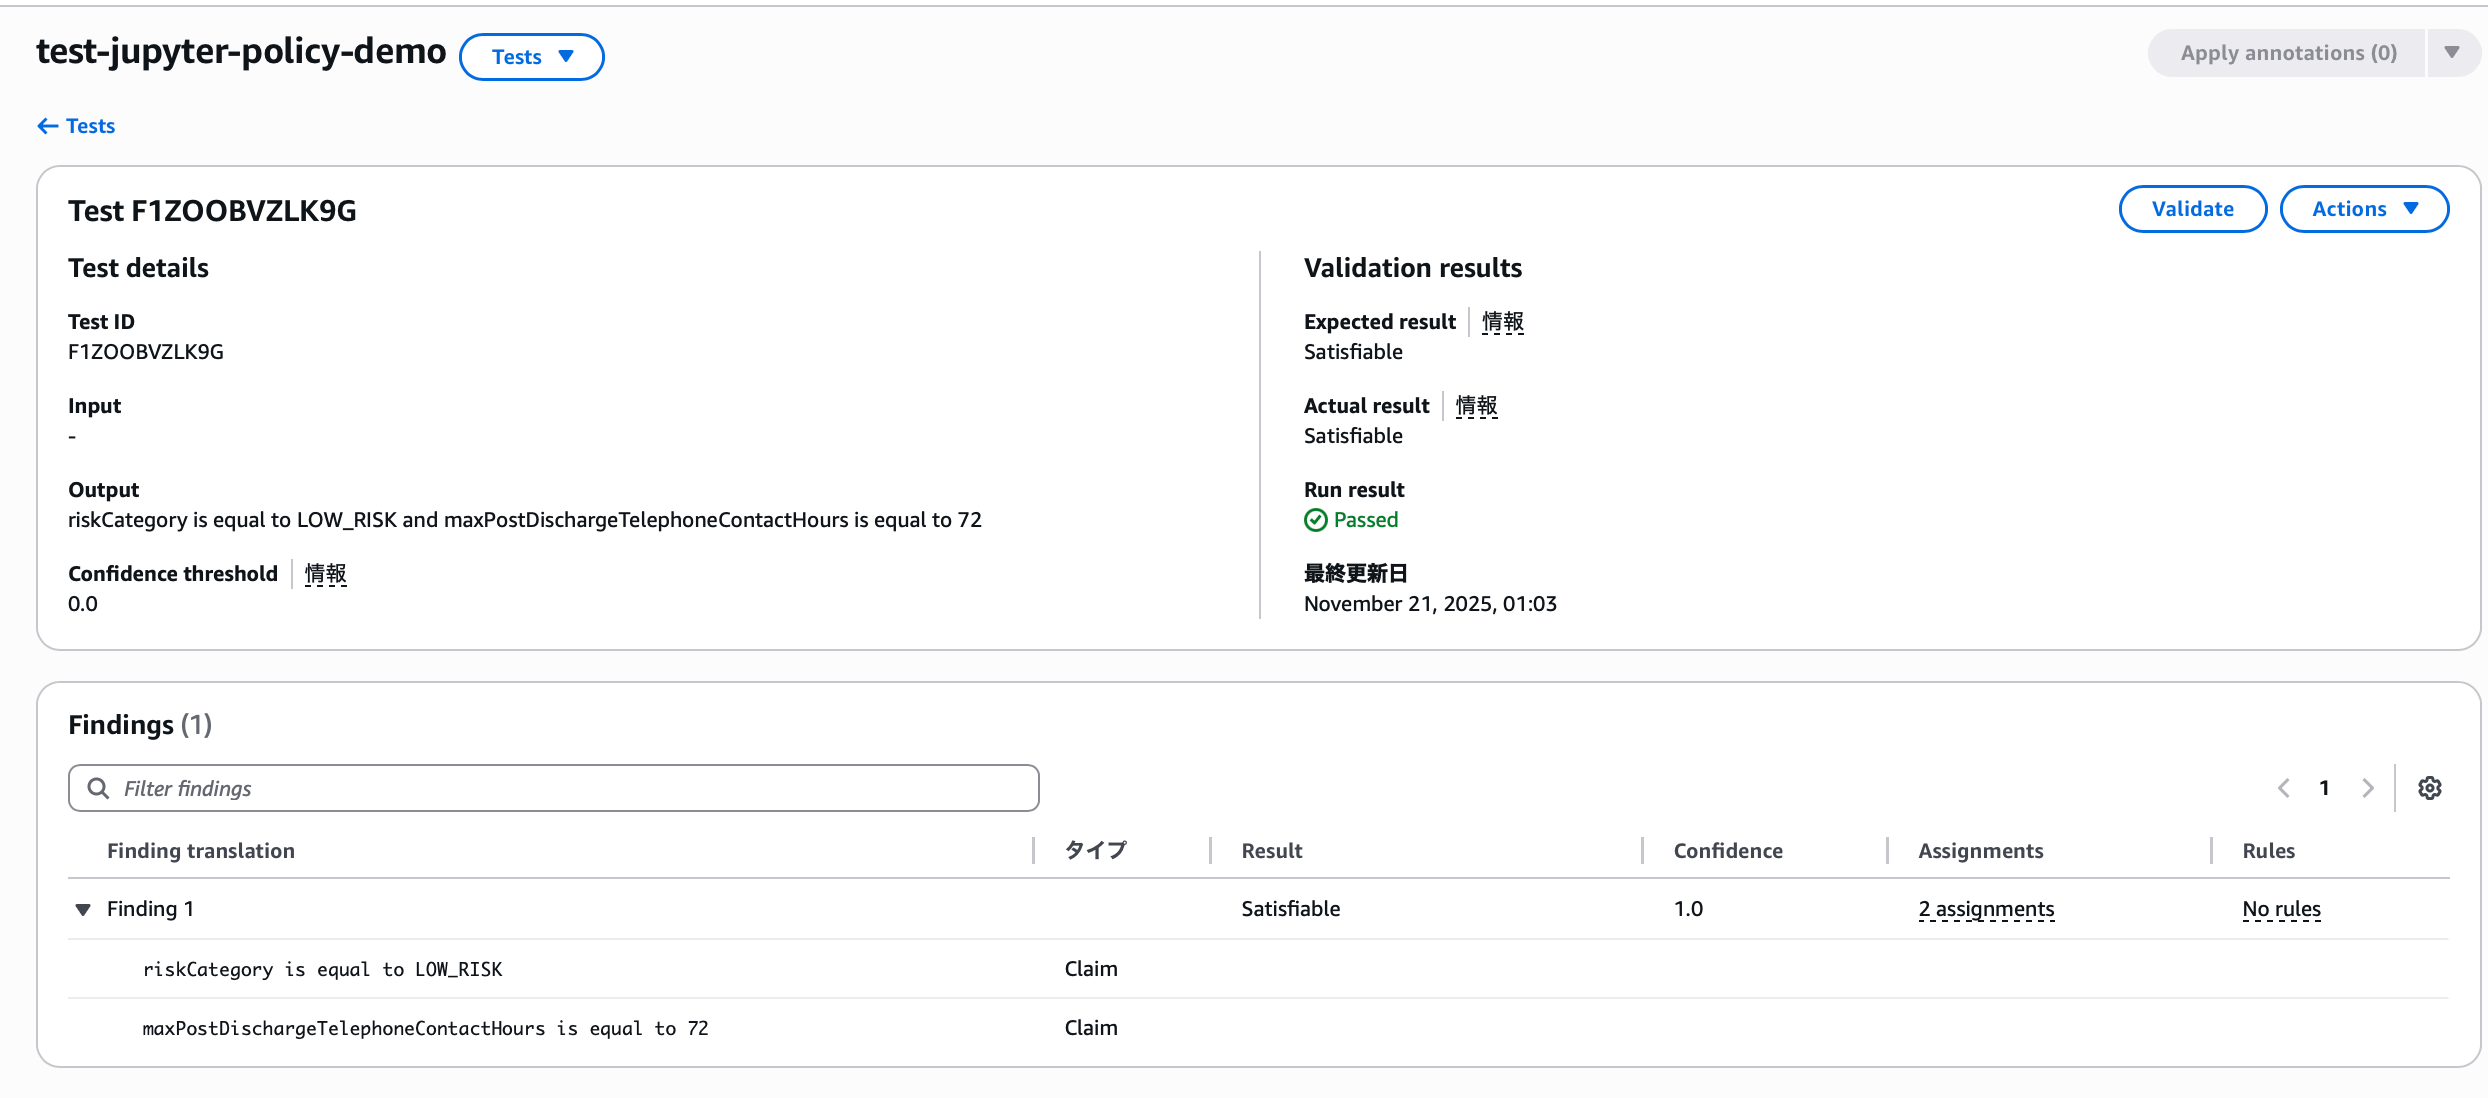Viewport: 2488px width, 1098px height.
Task: Open Apply annotations split-button arrow
Action: click(x=2451, y=53)
